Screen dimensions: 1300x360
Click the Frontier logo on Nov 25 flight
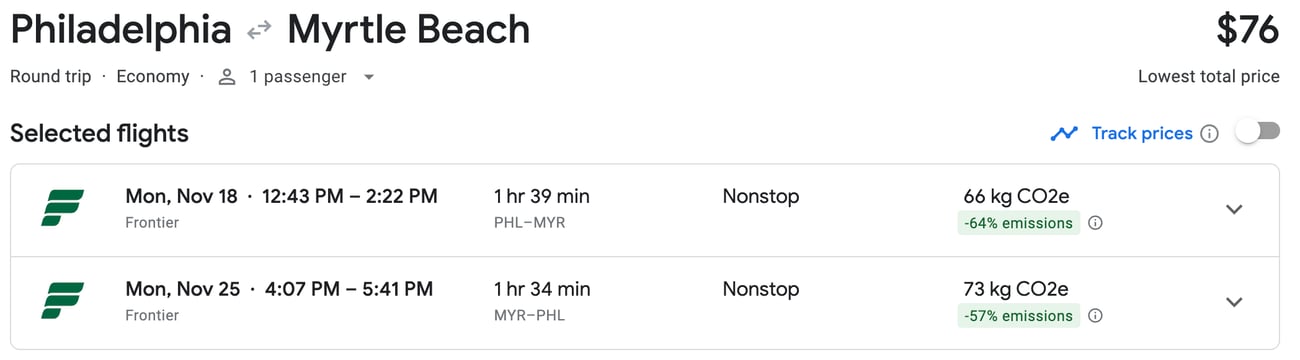pos(62,301)
